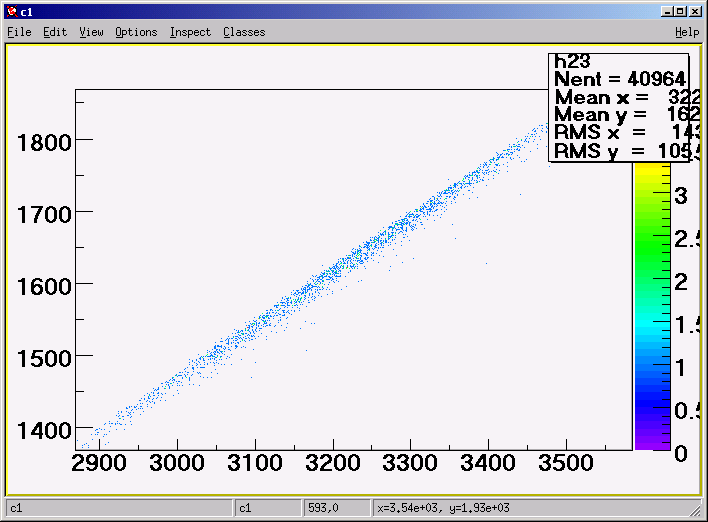Screen dimensions: 708x522
Task: Open the Options menu
Action: point(136,32)
